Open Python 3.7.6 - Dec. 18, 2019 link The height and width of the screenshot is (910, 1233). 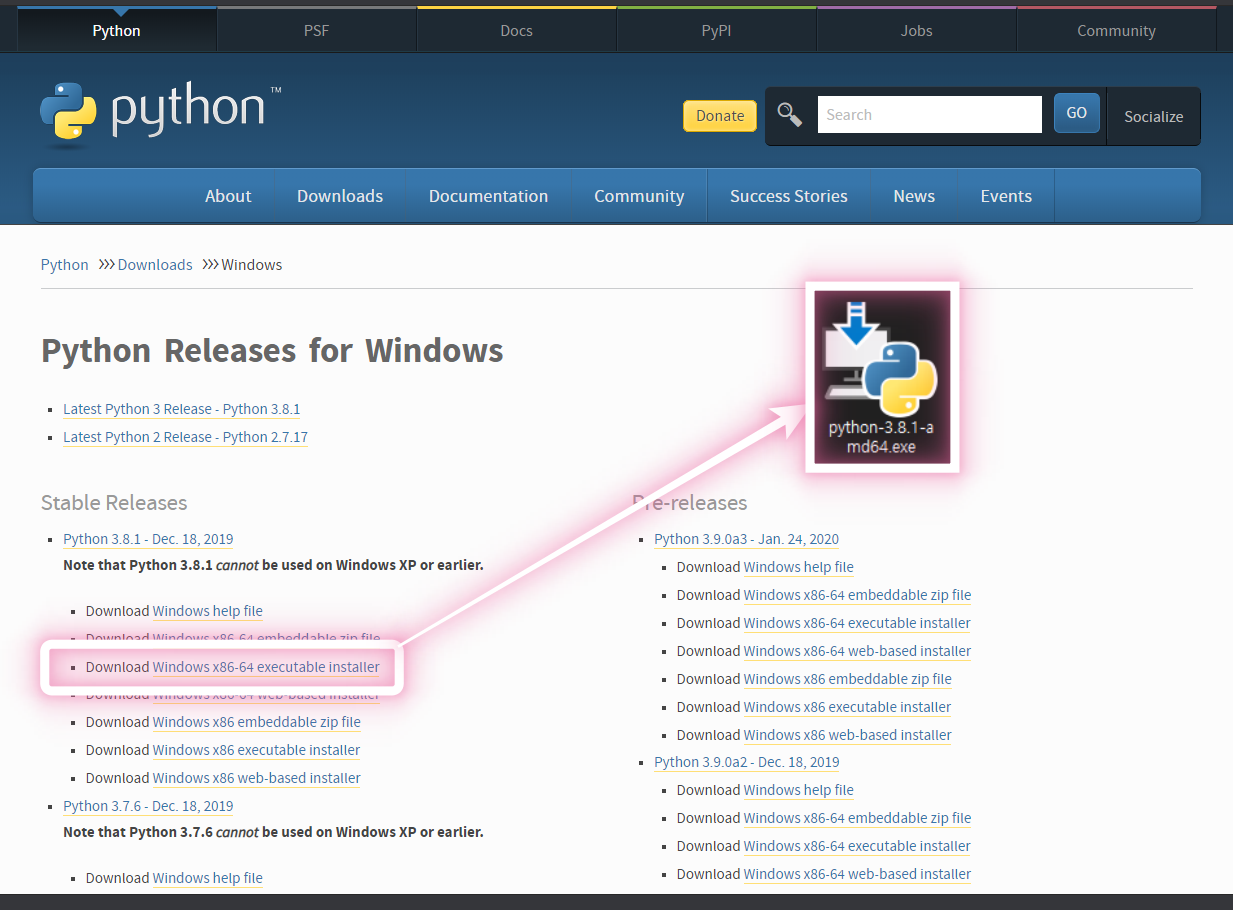point(148,806)
